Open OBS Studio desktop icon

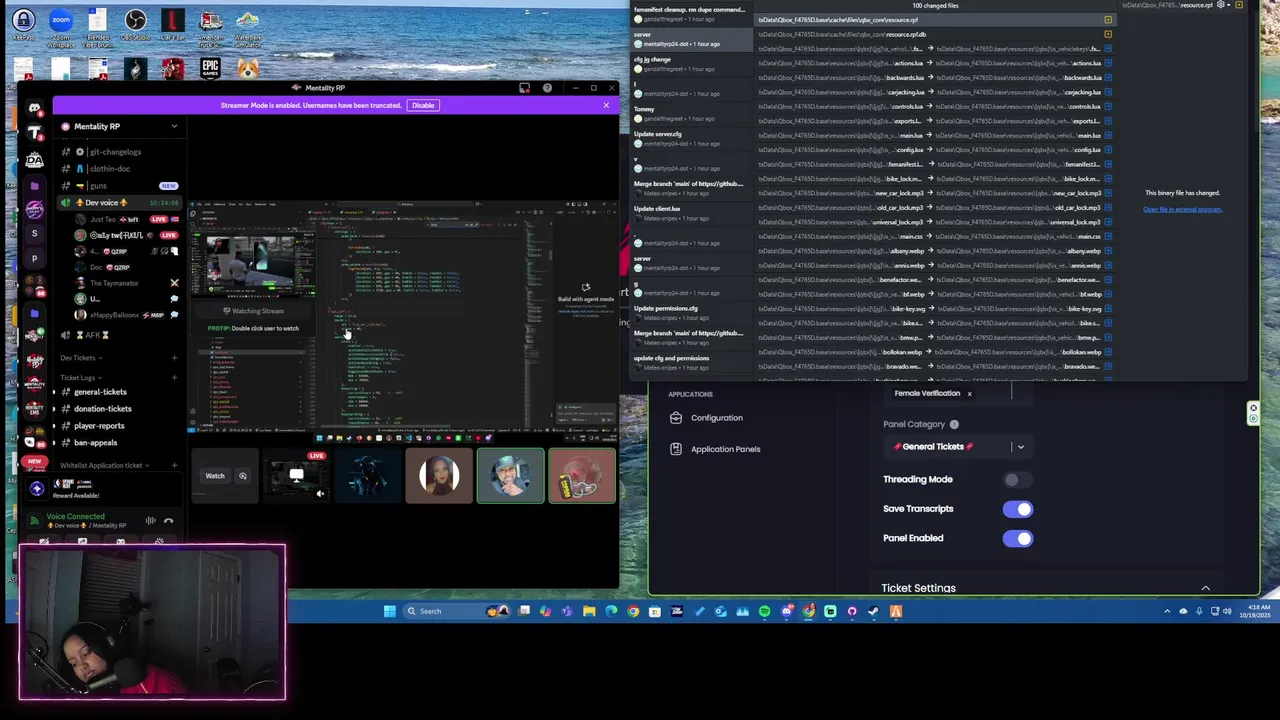pos(135,24)
